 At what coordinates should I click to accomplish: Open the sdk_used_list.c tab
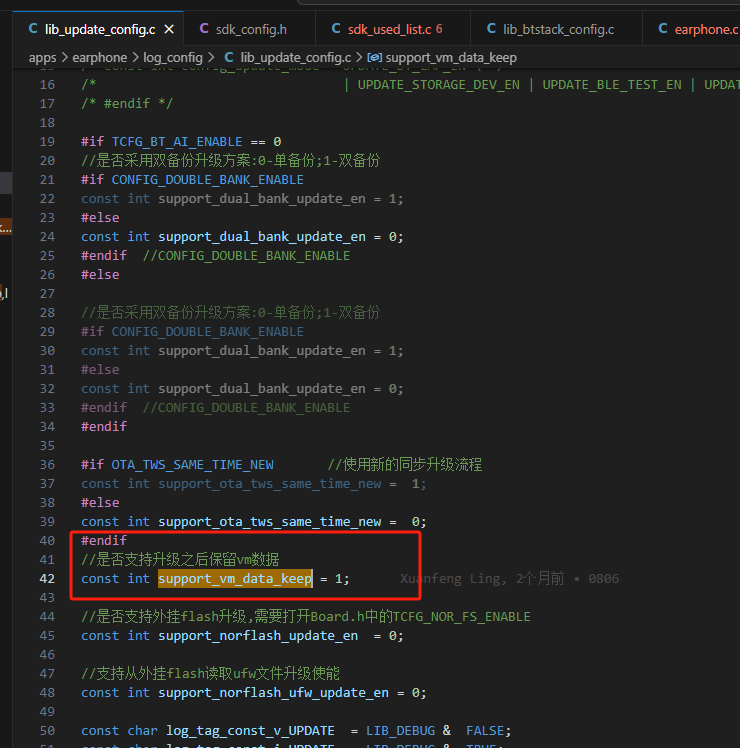393,30
